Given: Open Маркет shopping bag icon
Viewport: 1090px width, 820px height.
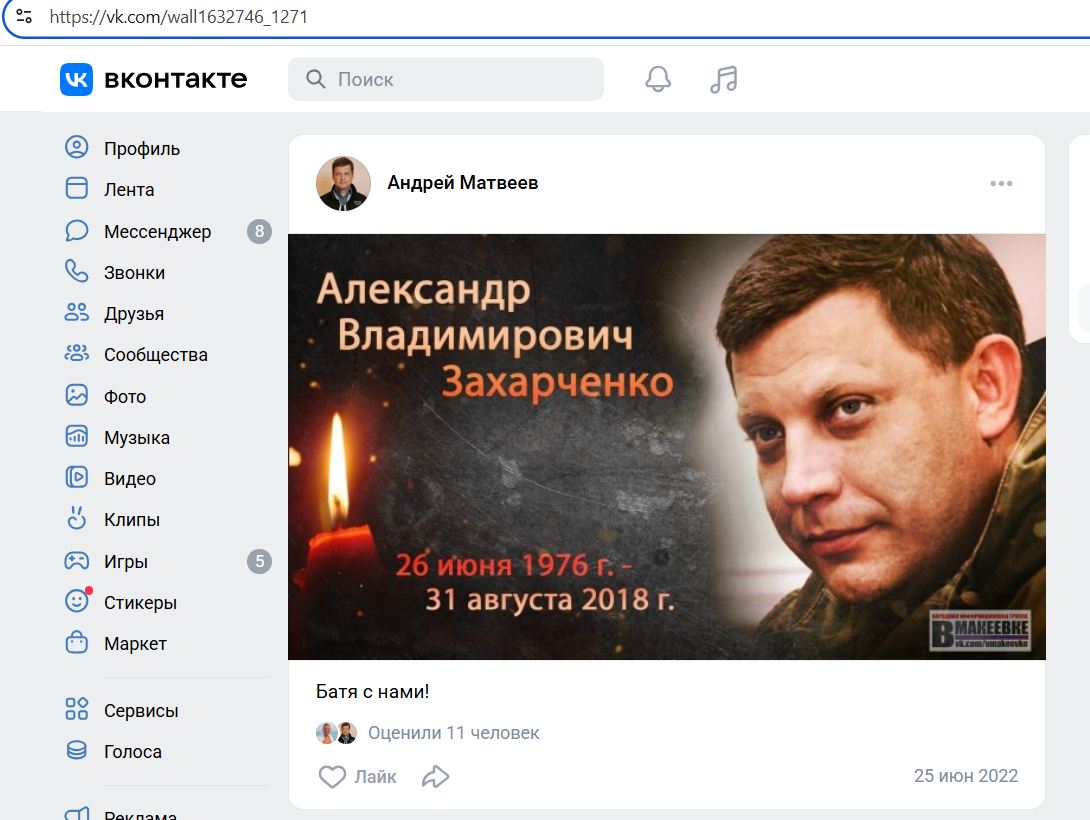Looking at the screenshot, I should 76,643.
